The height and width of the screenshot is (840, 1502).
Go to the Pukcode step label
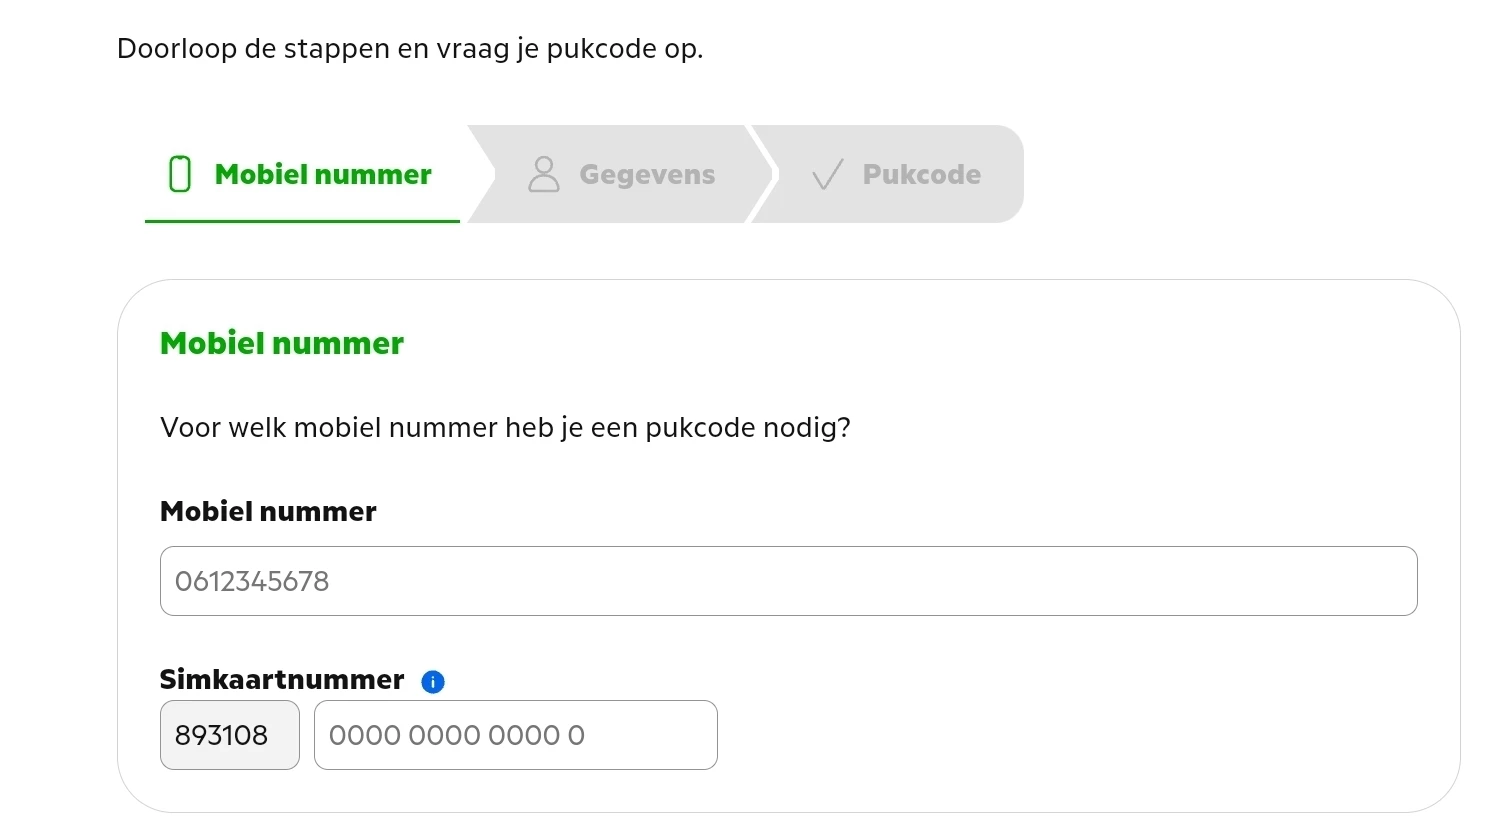(921, 174)
